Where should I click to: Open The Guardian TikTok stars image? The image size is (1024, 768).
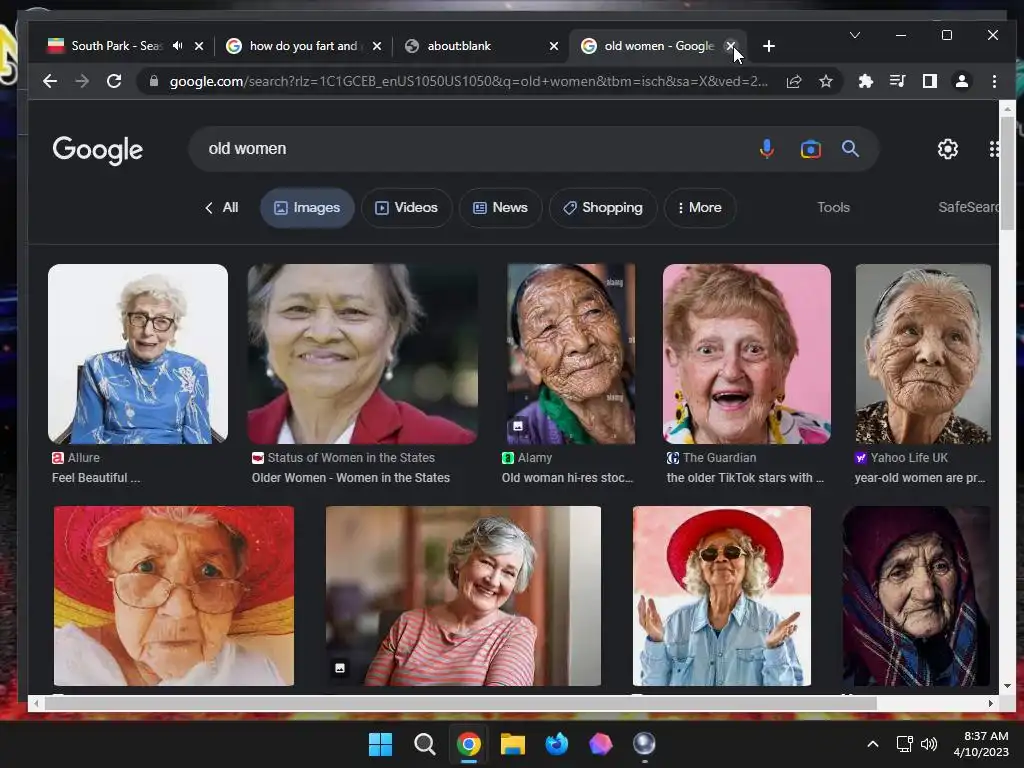coord(746,354)
